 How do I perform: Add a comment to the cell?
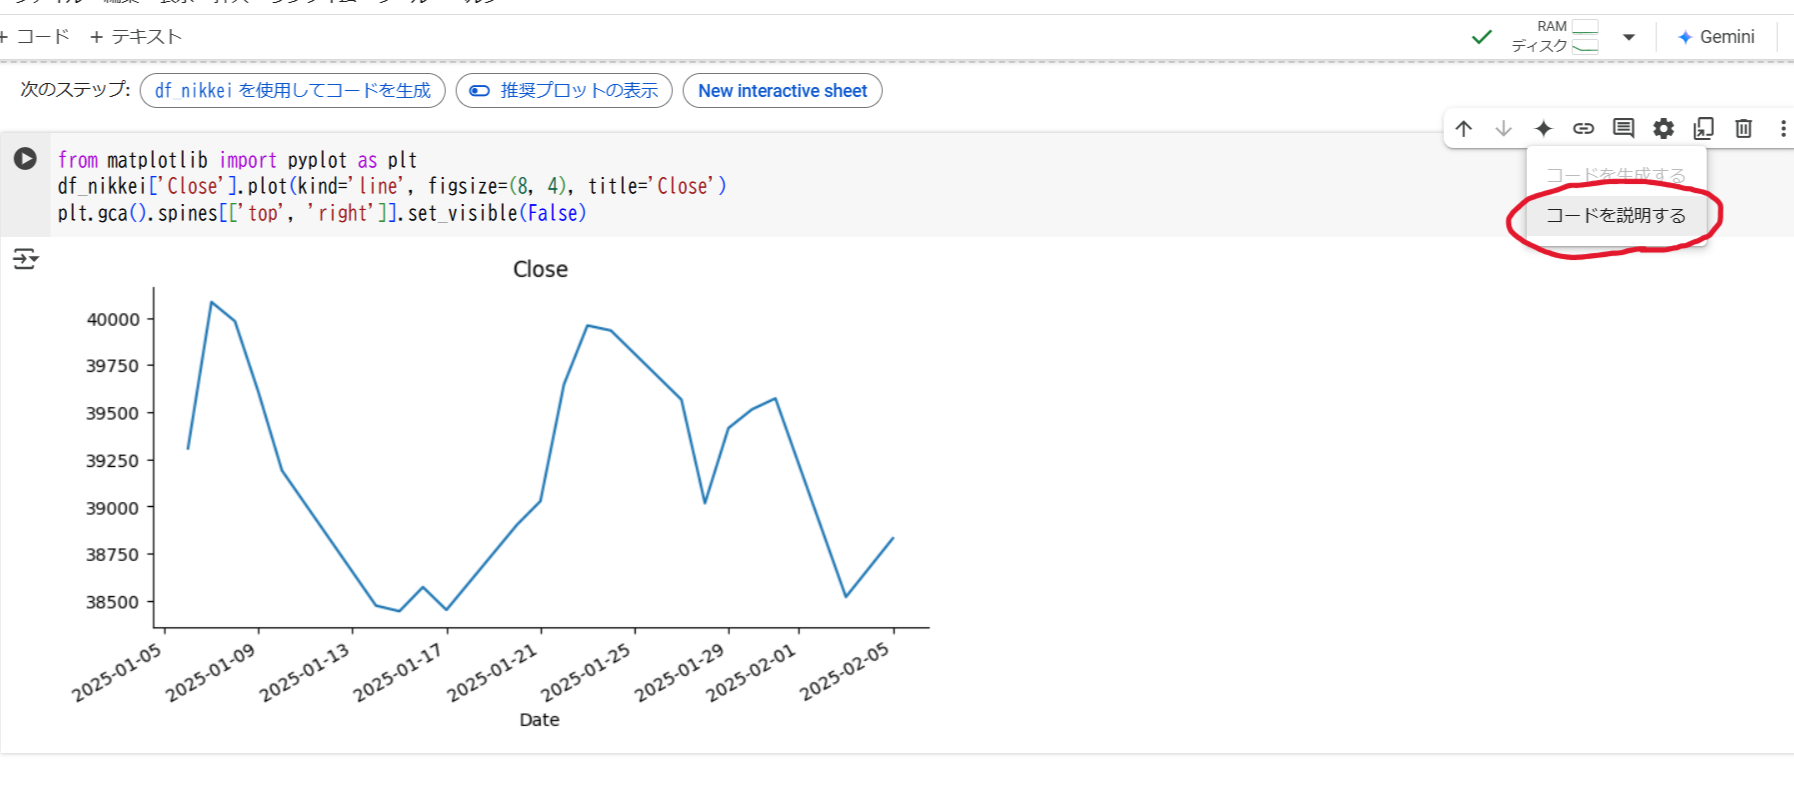tap(1623, 128)
